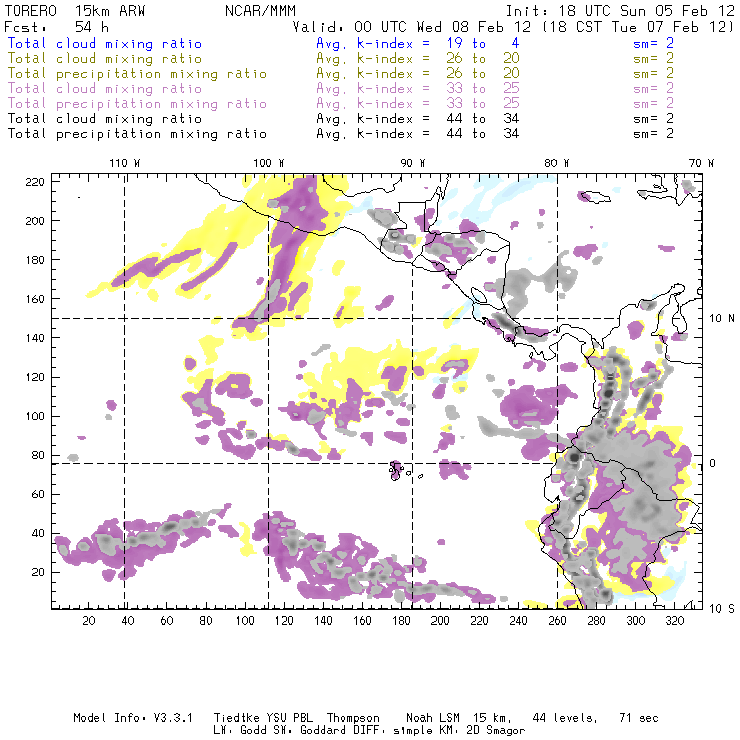This screenshot has width=740, height=740.
Task: Click the 'Noah LSM' label
Action: [x=433, y=718]
